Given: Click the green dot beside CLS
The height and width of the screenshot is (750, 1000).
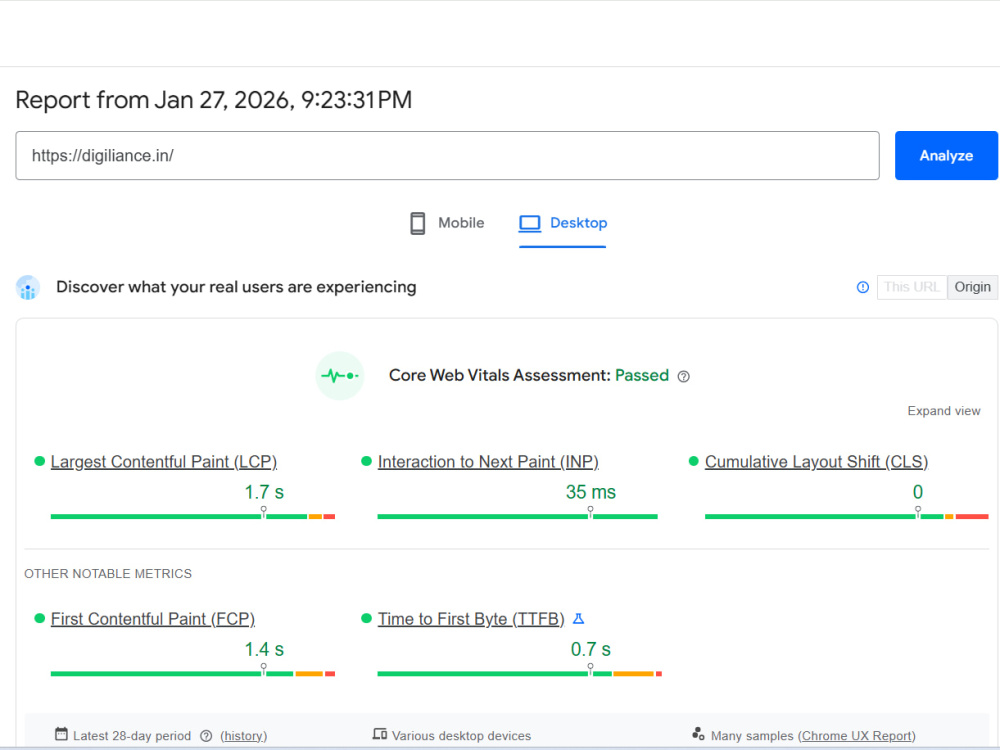Looking at the screenshot, I should pyautogui.click(x=694, y=461).
